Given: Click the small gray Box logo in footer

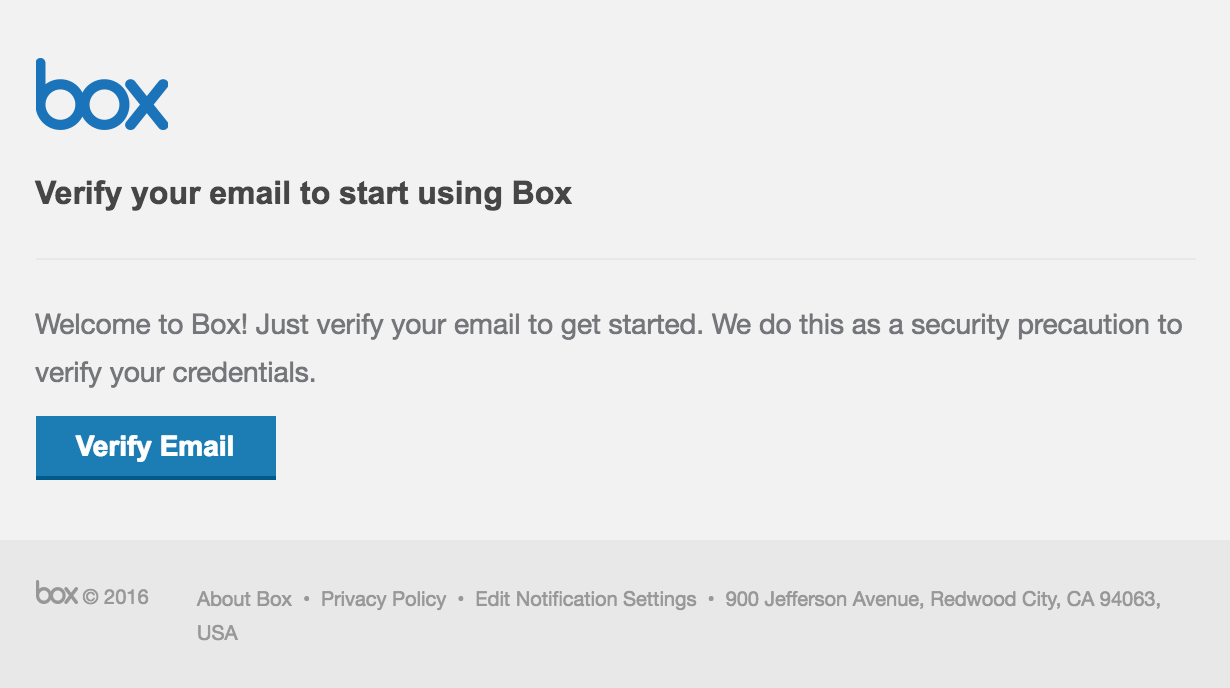Looking at the screenshot, I should (x=56, y=593).
